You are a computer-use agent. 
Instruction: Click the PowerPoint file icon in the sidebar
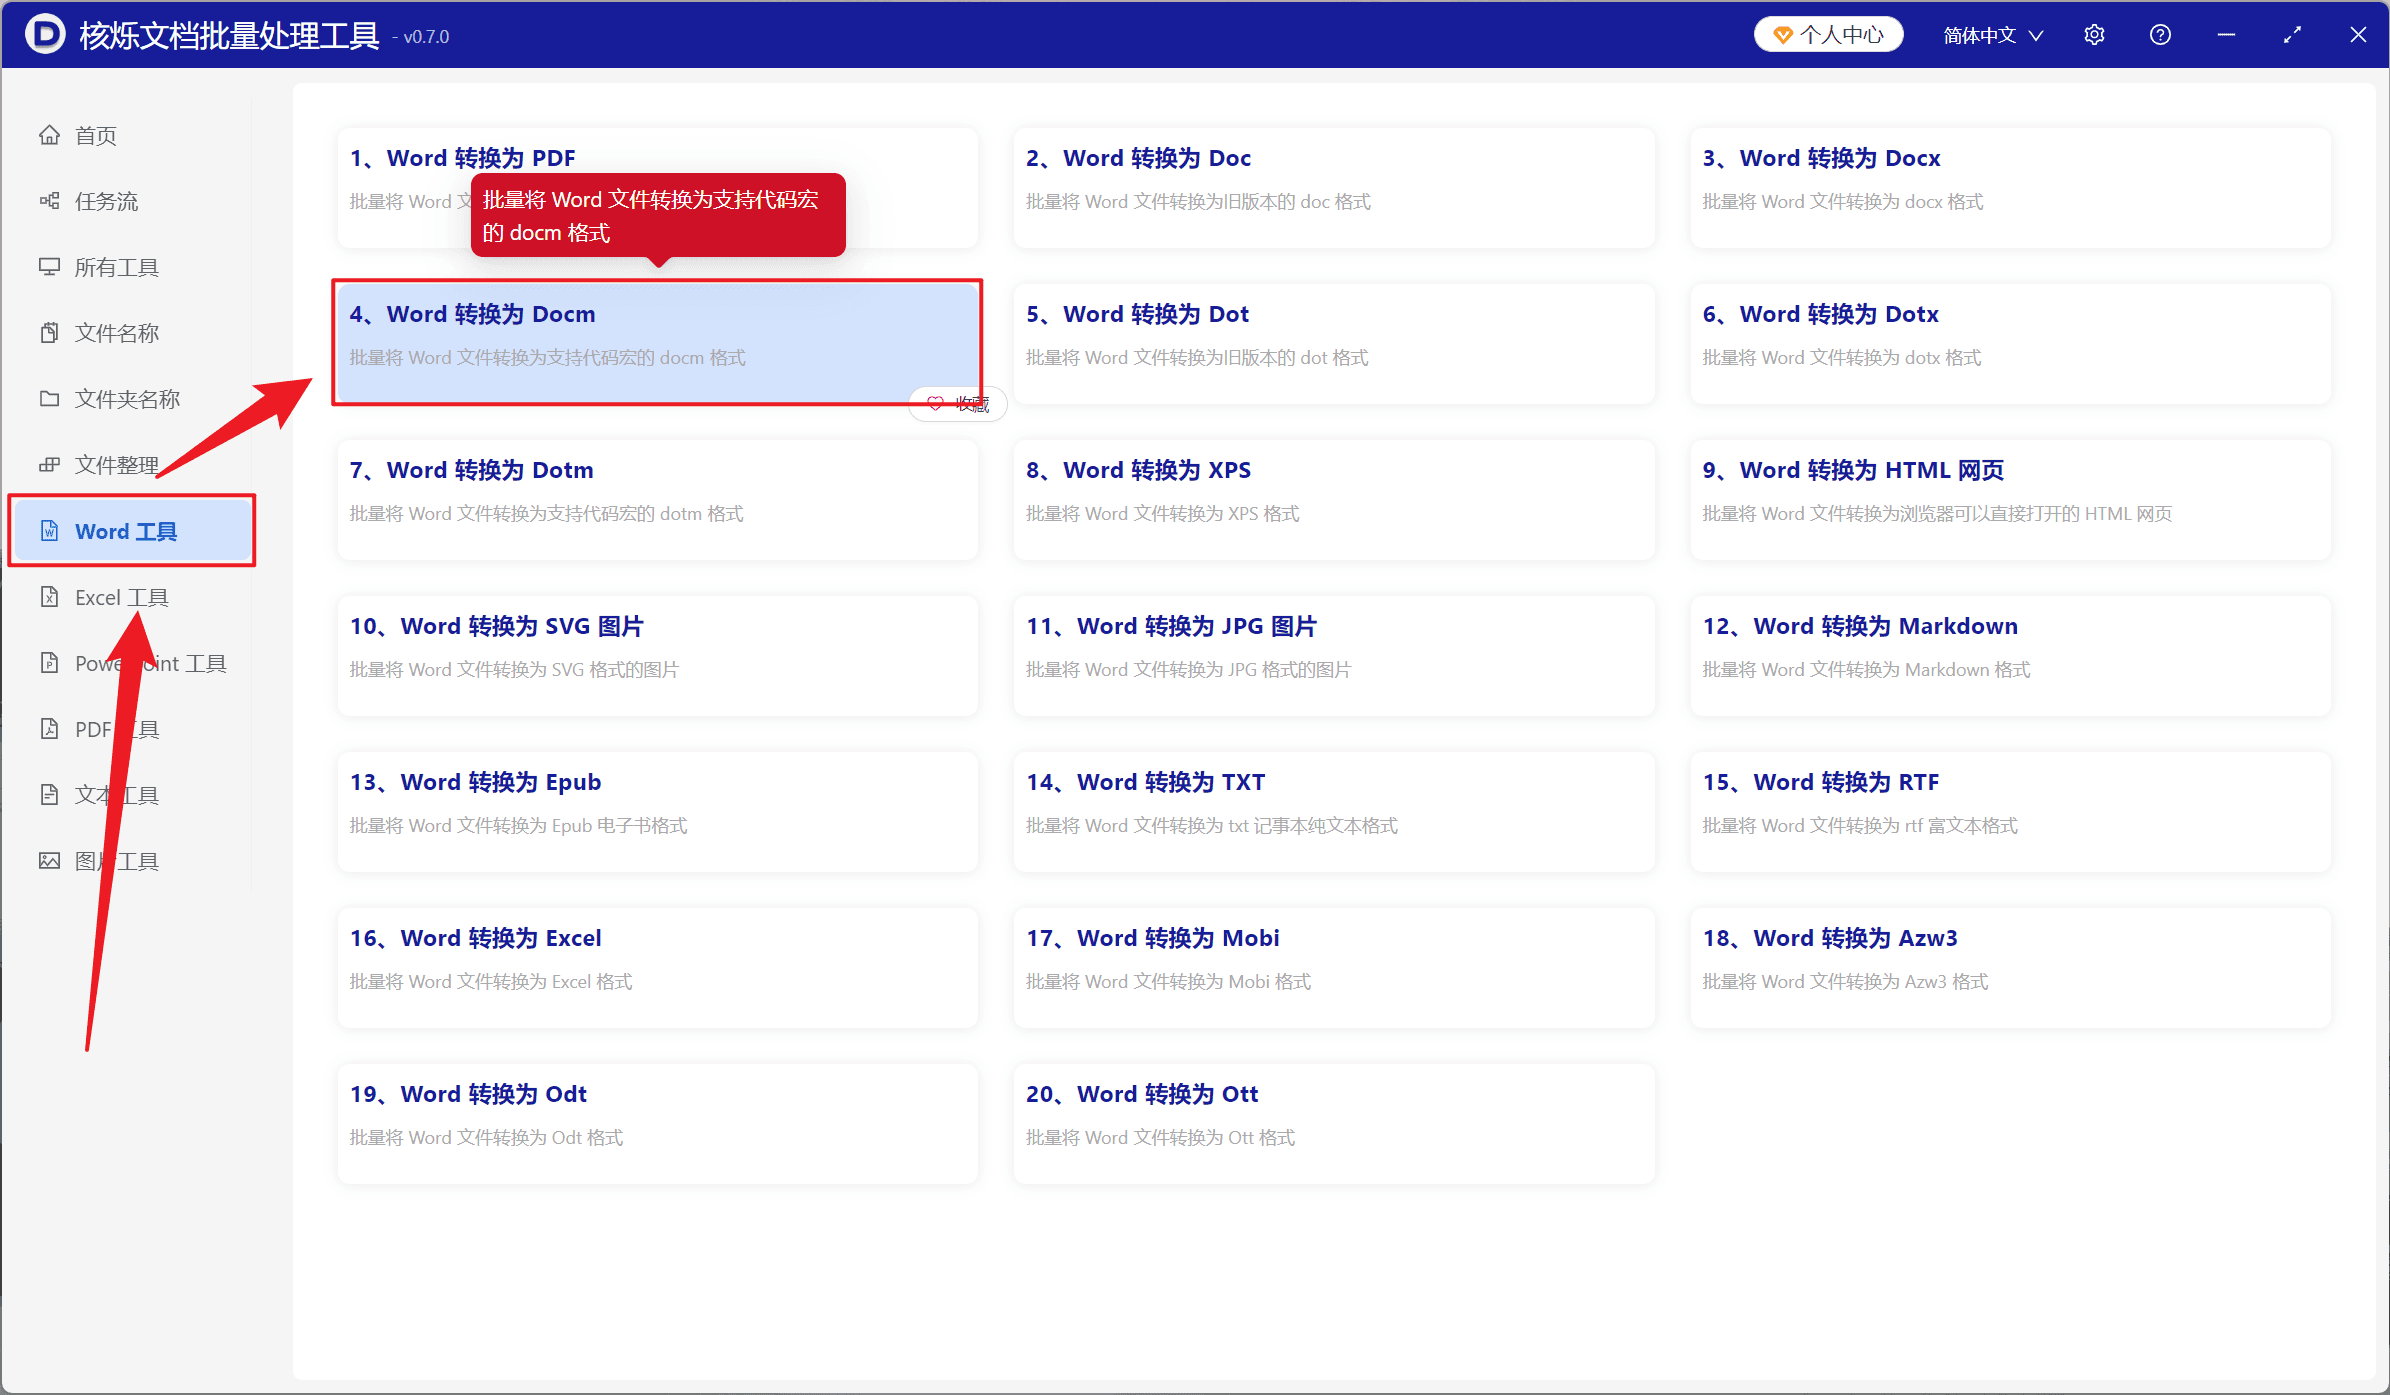[x=49, y=663]
